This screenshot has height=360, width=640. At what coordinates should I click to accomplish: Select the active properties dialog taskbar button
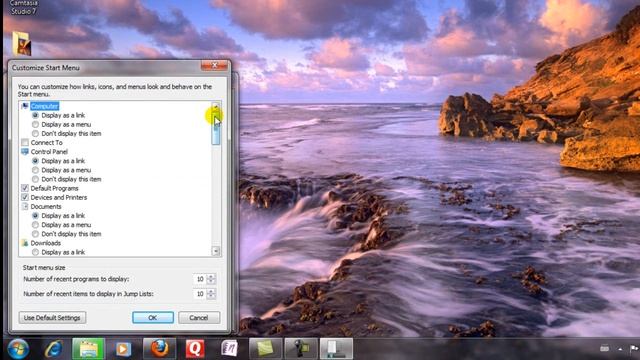coord(336,349)
